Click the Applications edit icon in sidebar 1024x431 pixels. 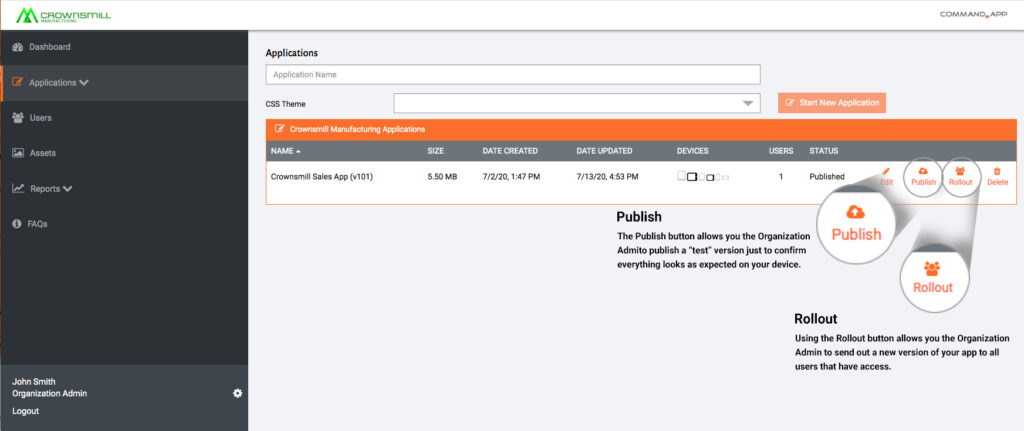(18, 82)
